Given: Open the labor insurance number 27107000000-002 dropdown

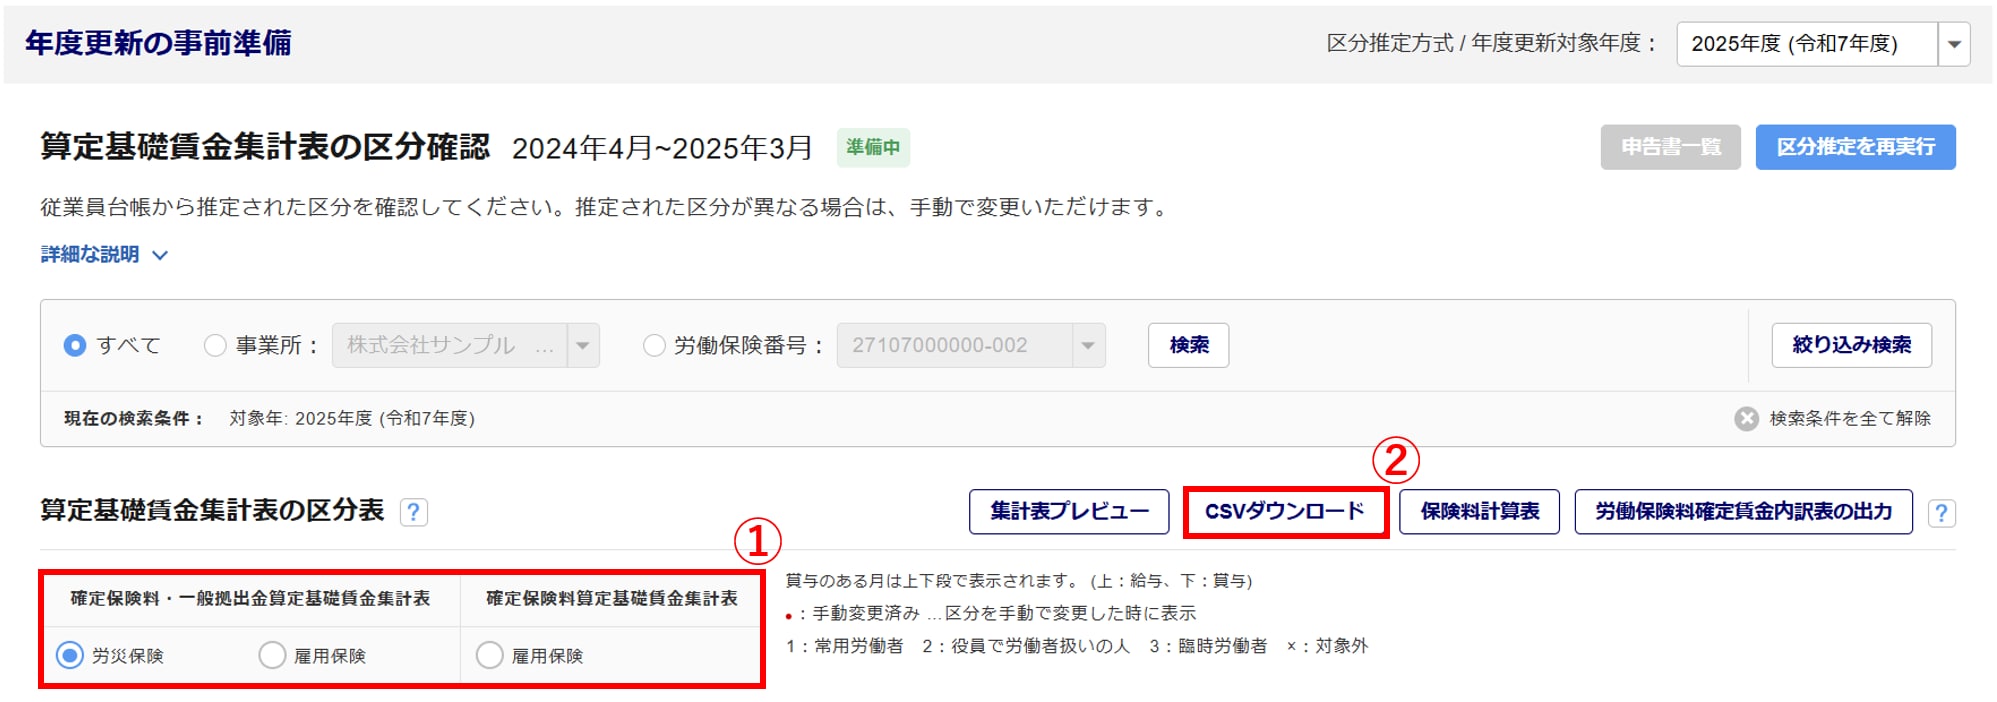Looking at the screenshot, I should tap(1087, 346).
